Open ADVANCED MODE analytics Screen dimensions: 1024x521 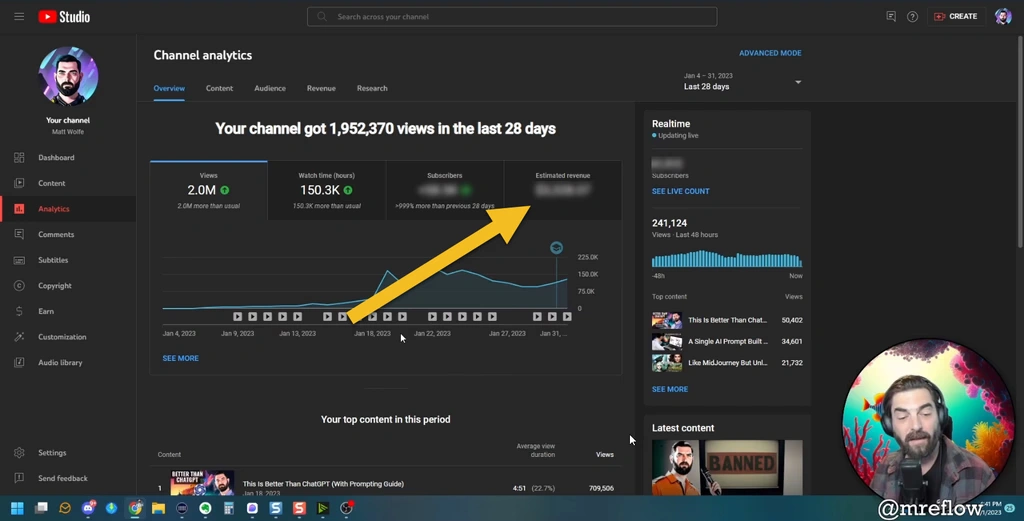[x=770, y=53]
